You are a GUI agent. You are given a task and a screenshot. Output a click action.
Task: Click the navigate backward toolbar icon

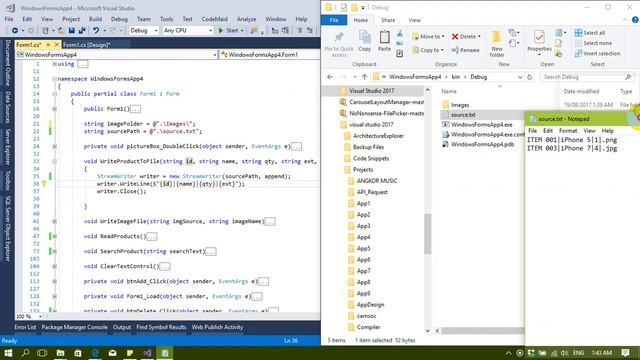click(15, 31)
